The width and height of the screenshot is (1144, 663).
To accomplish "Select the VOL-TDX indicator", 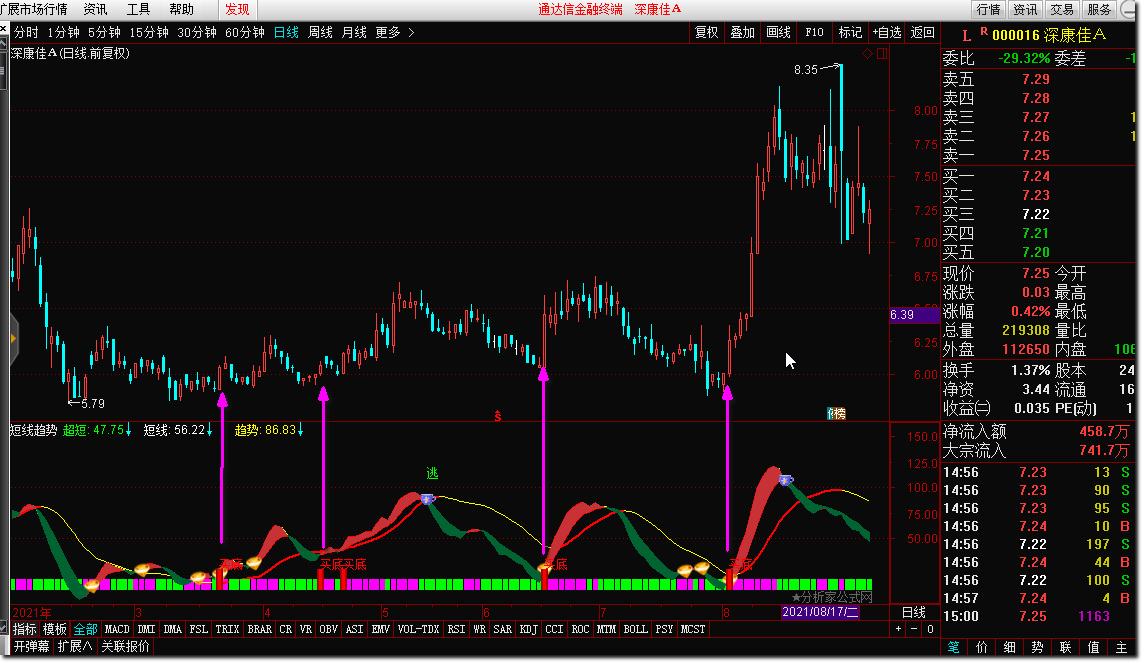I will [x=418, y=629].
